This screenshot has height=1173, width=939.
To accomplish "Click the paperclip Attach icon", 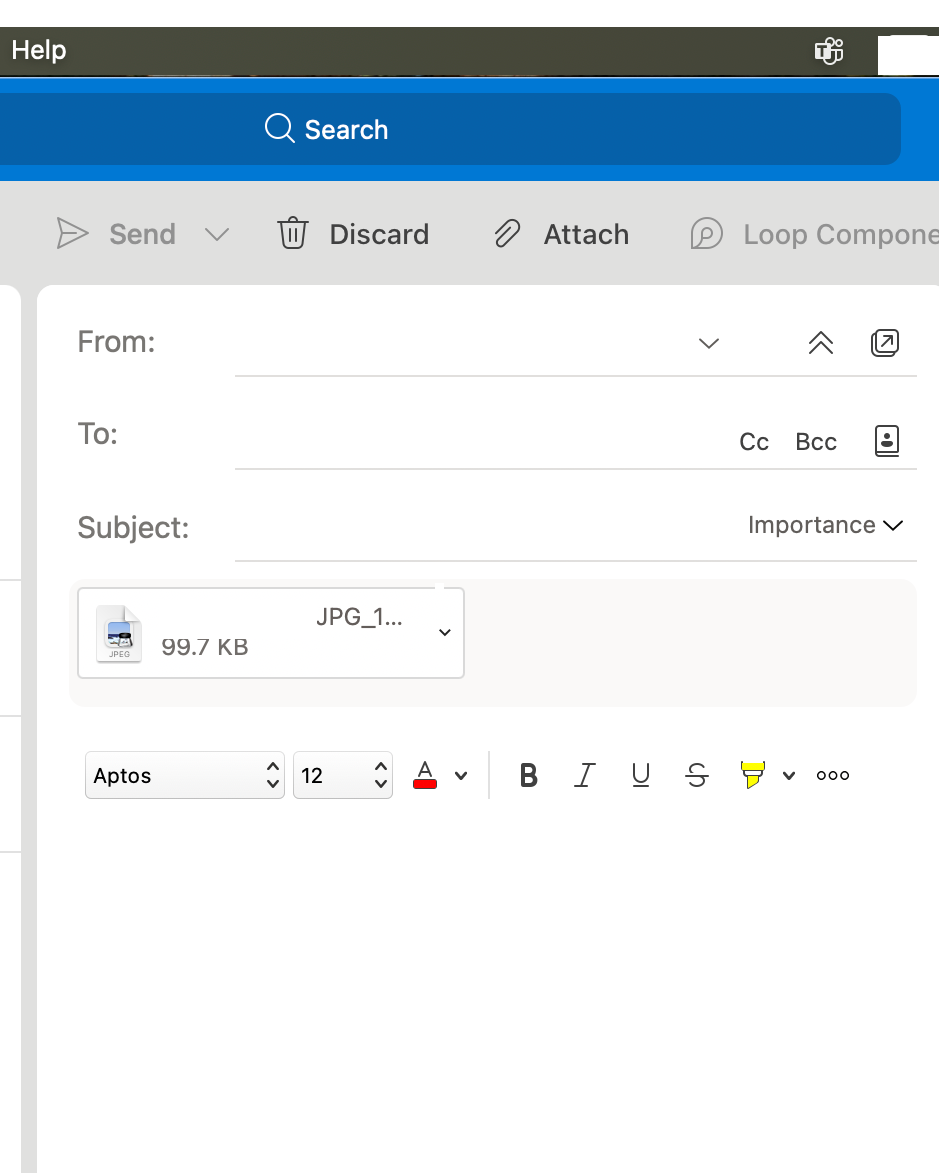I will 507,233.
